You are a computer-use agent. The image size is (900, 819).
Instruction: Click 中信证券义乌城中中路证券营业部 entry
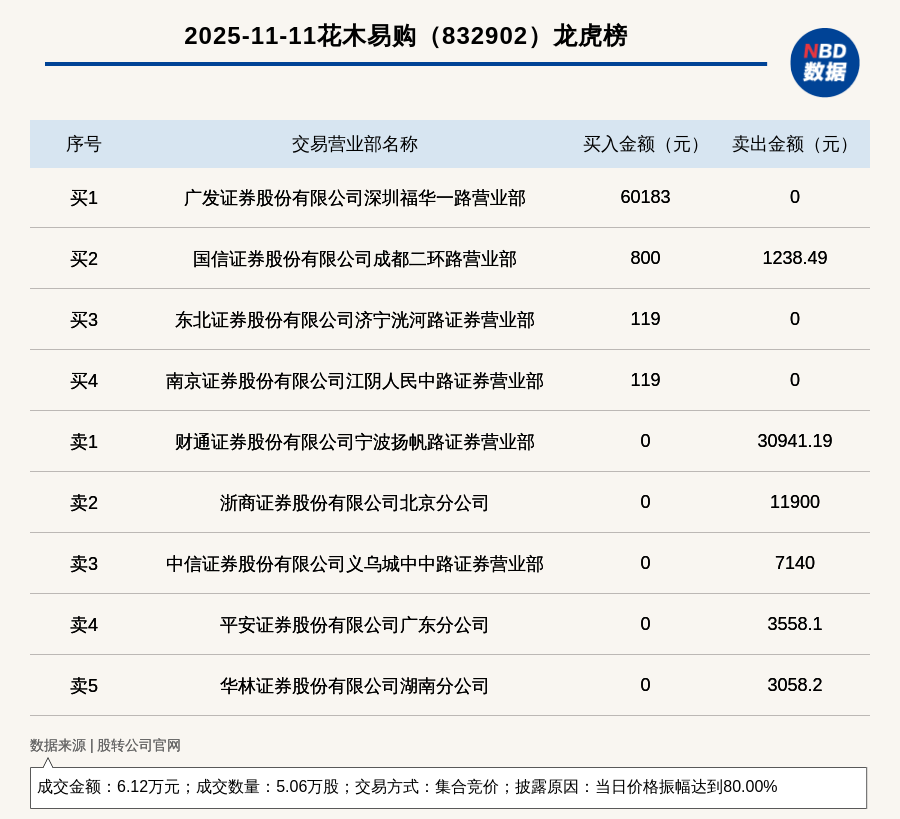click(x=354, y=564)
